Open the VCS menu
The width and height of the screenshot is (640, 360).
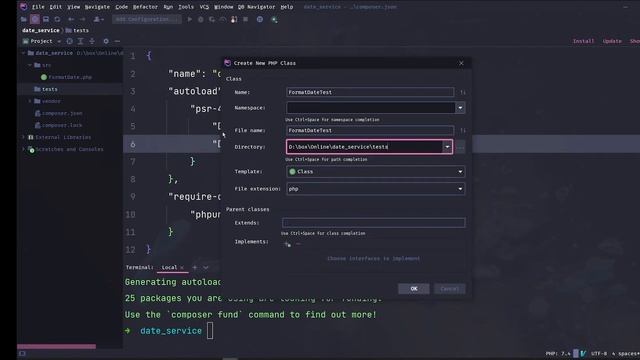(x=204, y=7)
